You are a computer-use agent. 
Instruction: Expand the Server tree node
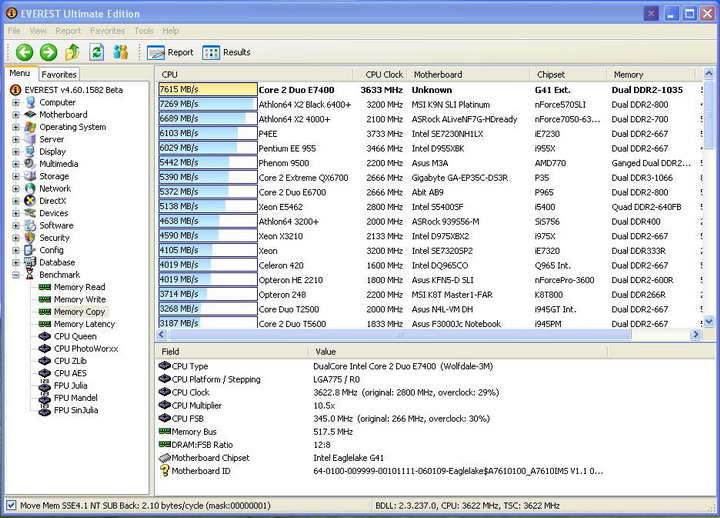(x=16, y=139)
